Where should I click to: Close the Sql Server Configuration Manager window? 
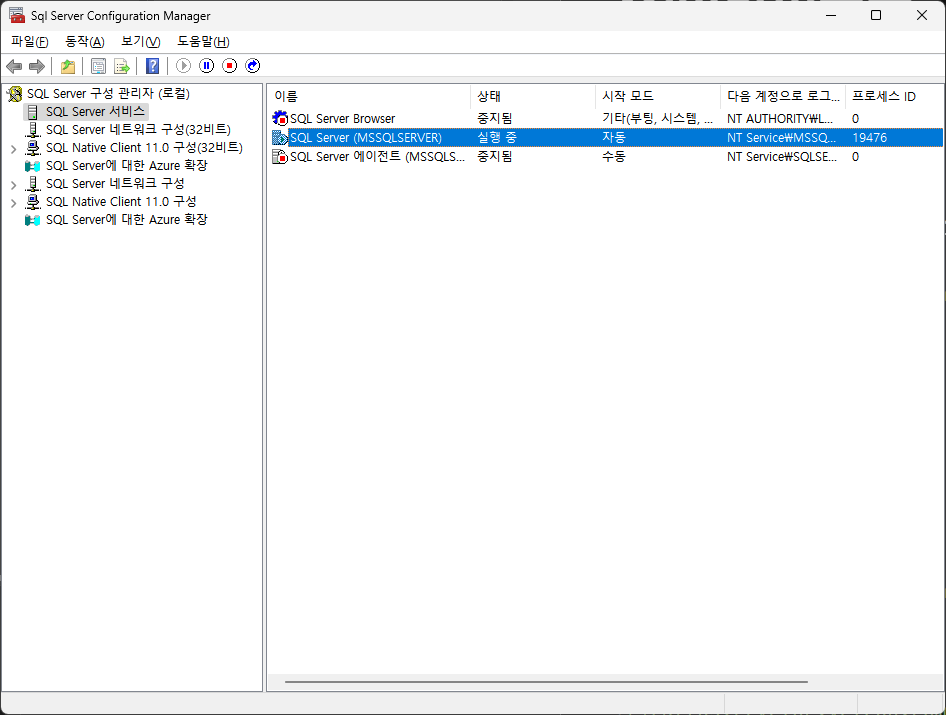pyautogui.click(x=922, y=15)
